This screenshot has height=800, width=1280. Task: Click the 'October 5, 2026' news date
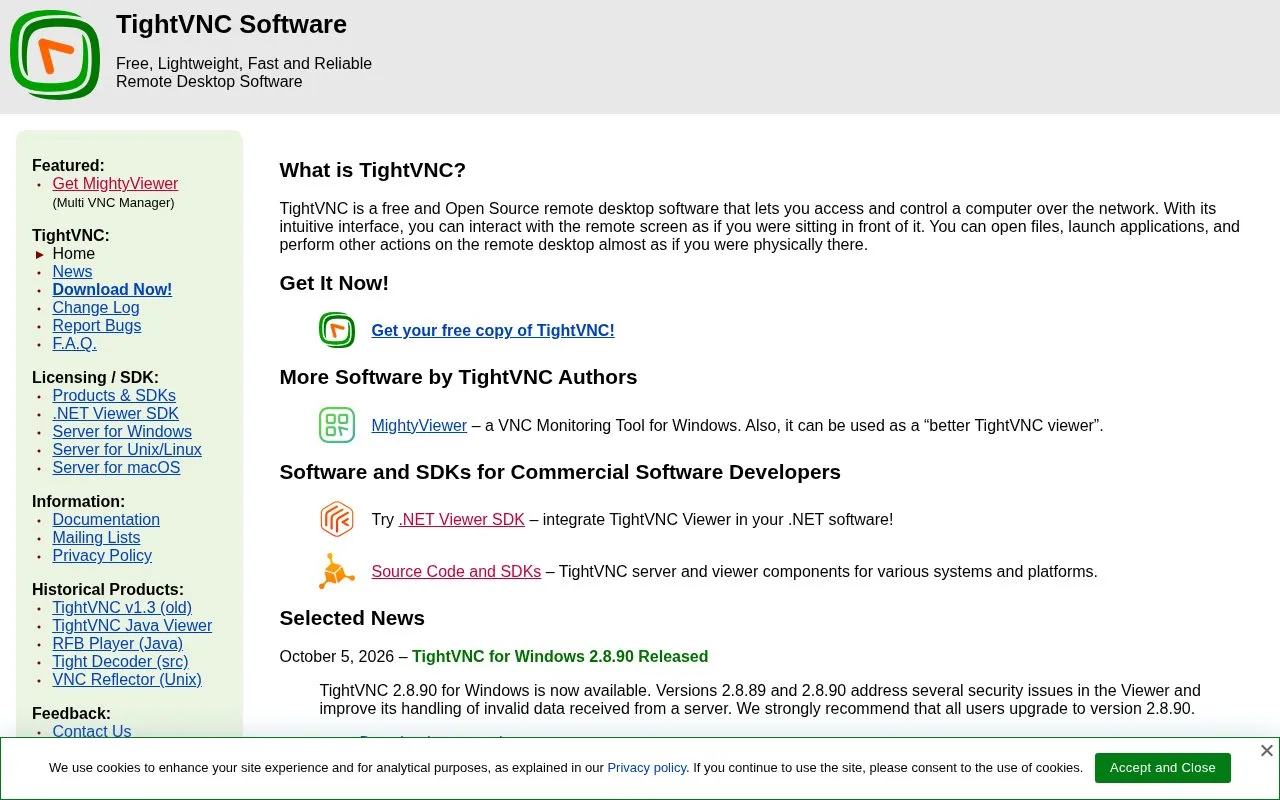pyautogui.click(x=337, y=657)
